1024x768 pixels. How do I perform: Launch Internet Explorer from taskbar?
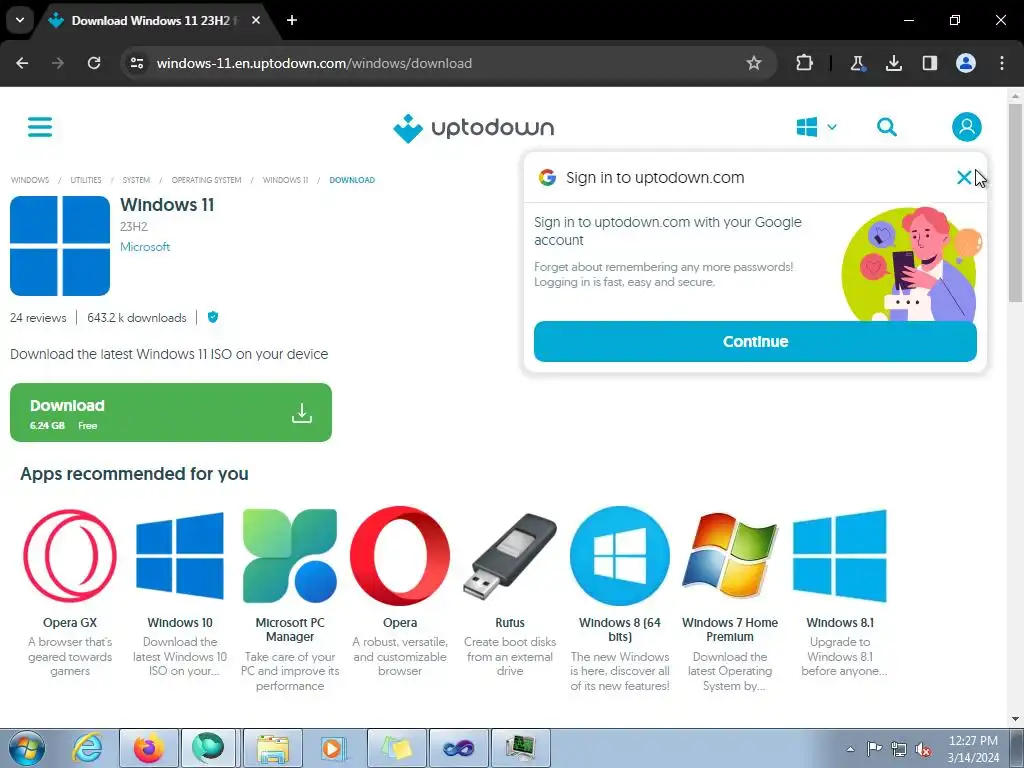88,748
